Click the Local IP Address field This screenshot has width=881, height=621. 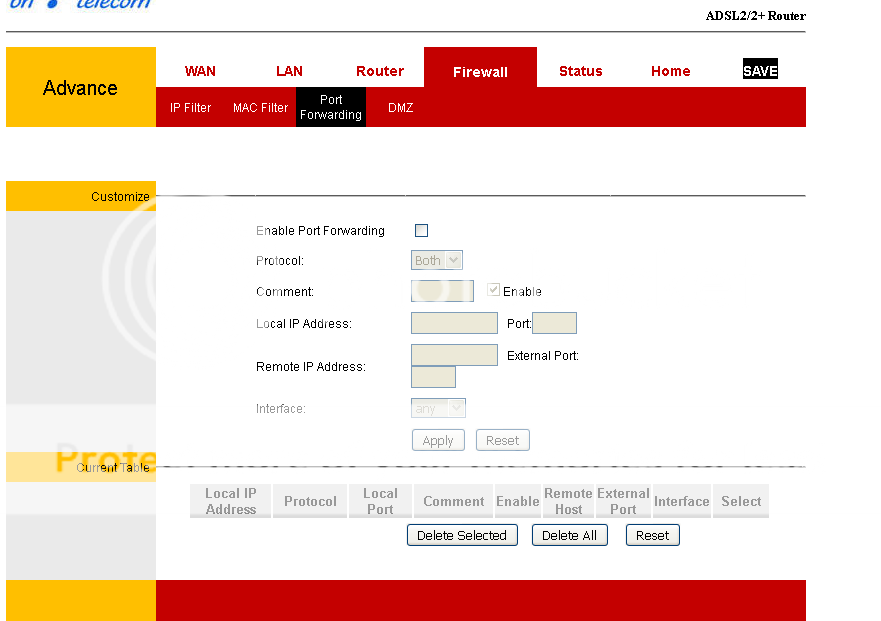coord(454,323)
